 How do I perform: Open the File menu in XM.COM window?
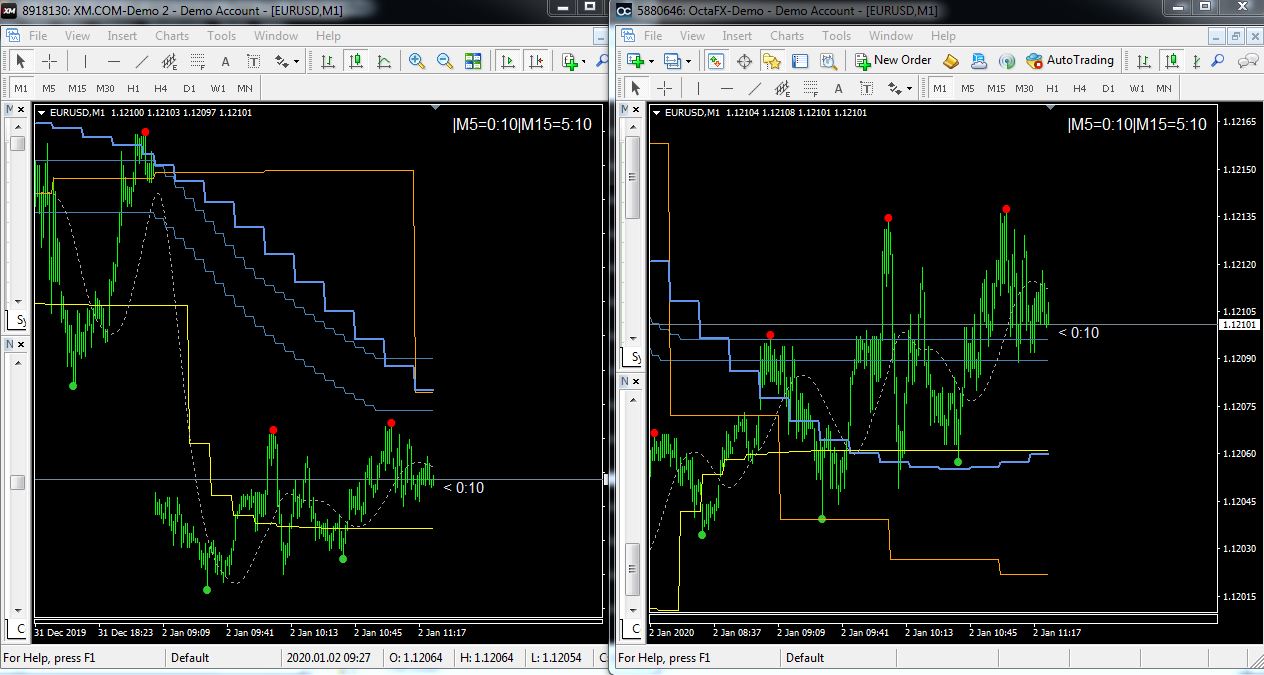tap(38, 35)
